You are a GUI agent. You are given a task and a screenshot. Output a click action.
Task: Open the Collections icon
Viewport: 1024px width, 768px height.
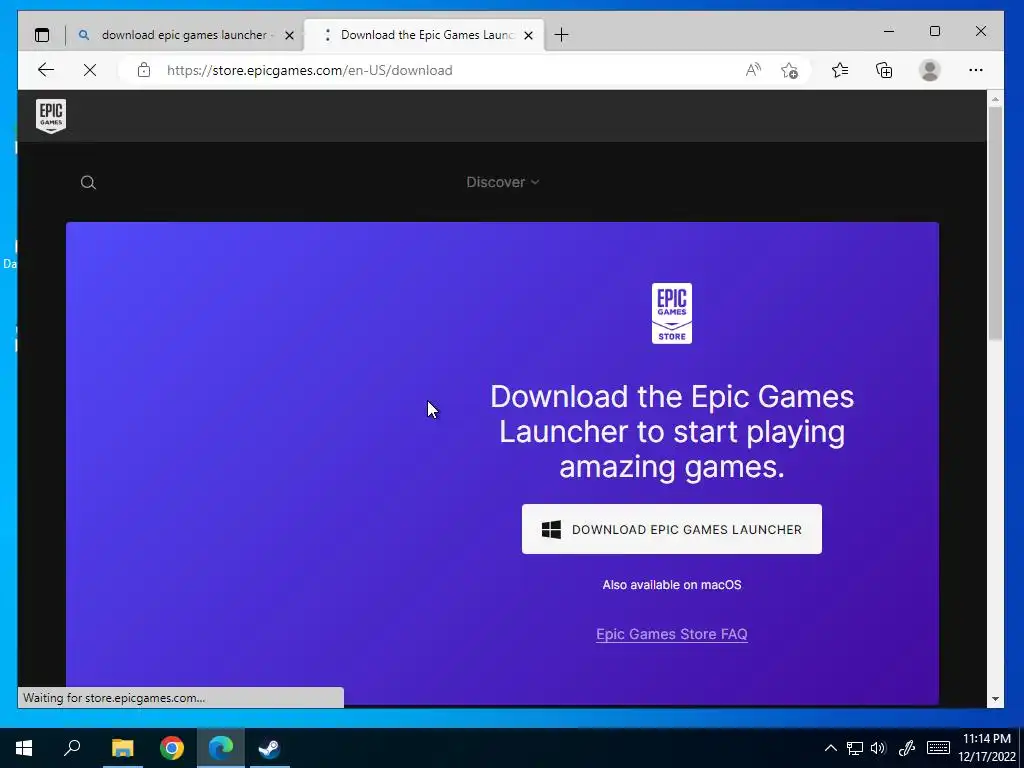pos(884,70)
